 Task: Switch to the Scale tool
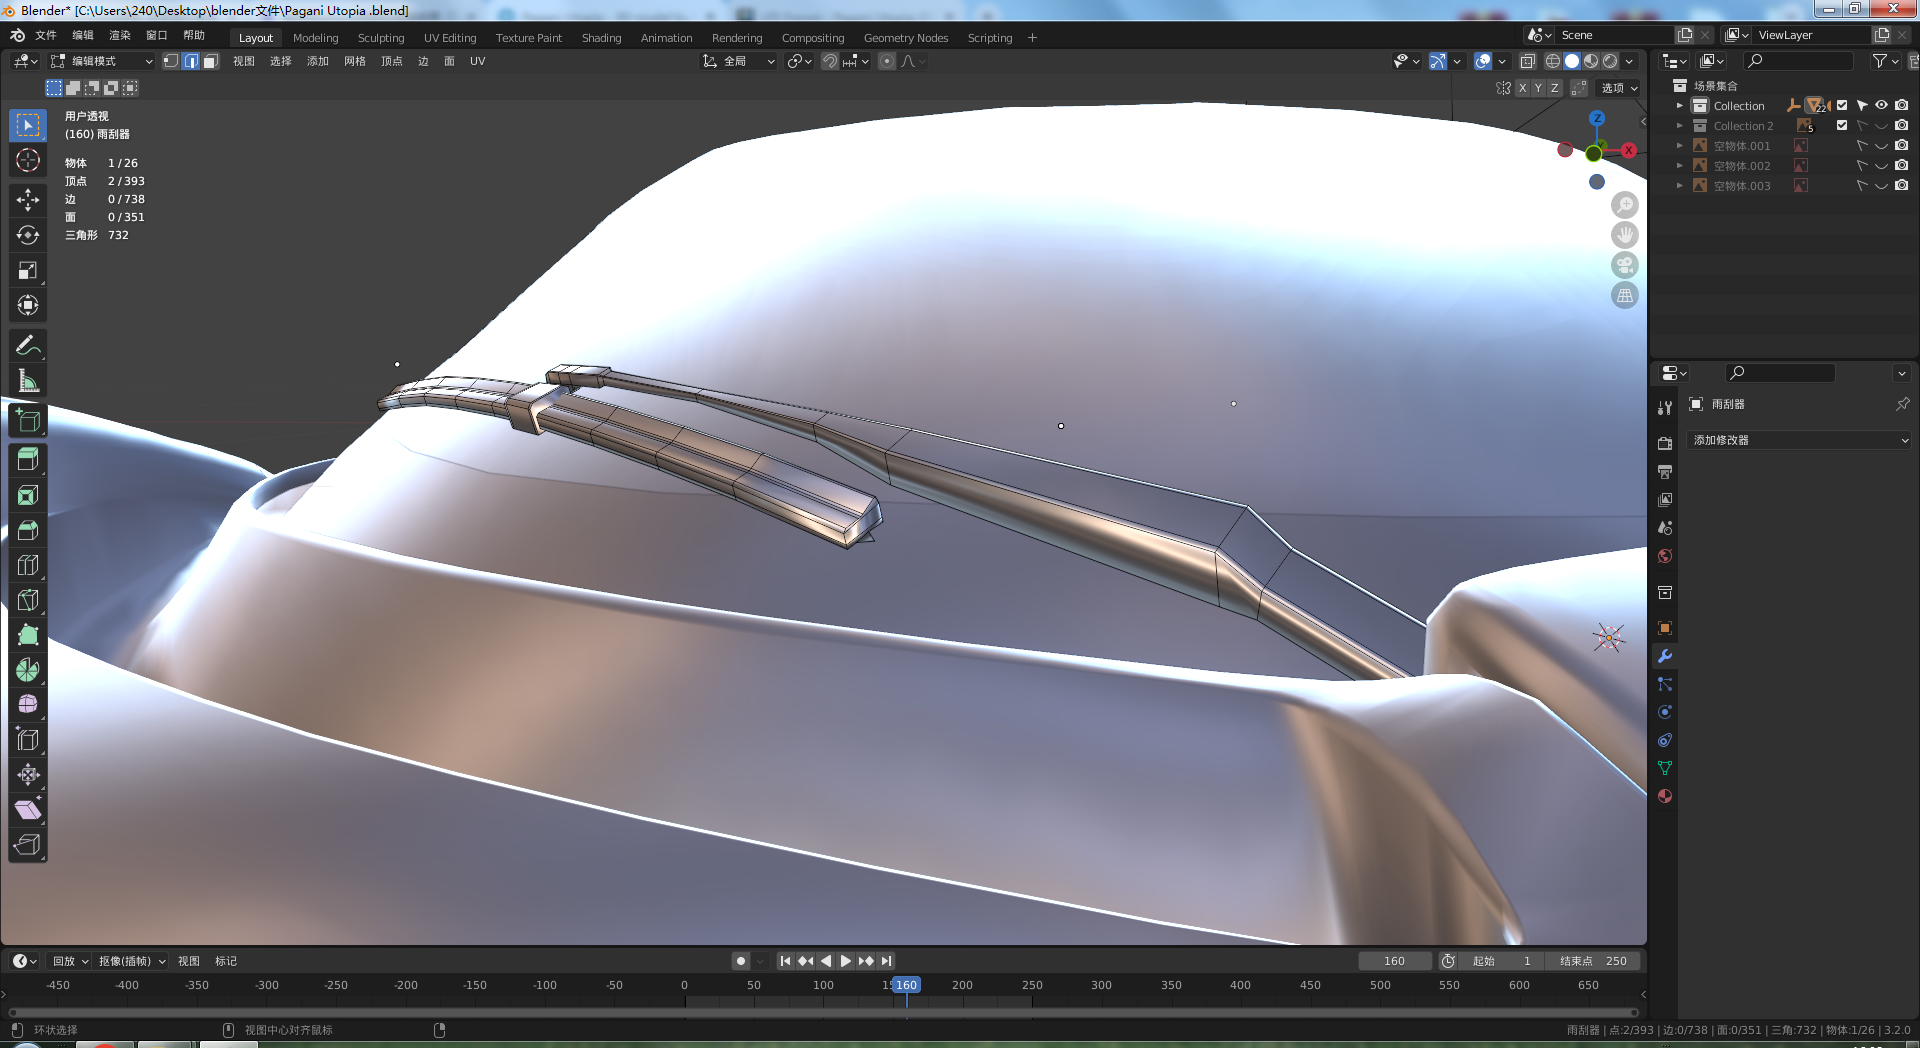[28, 270]
